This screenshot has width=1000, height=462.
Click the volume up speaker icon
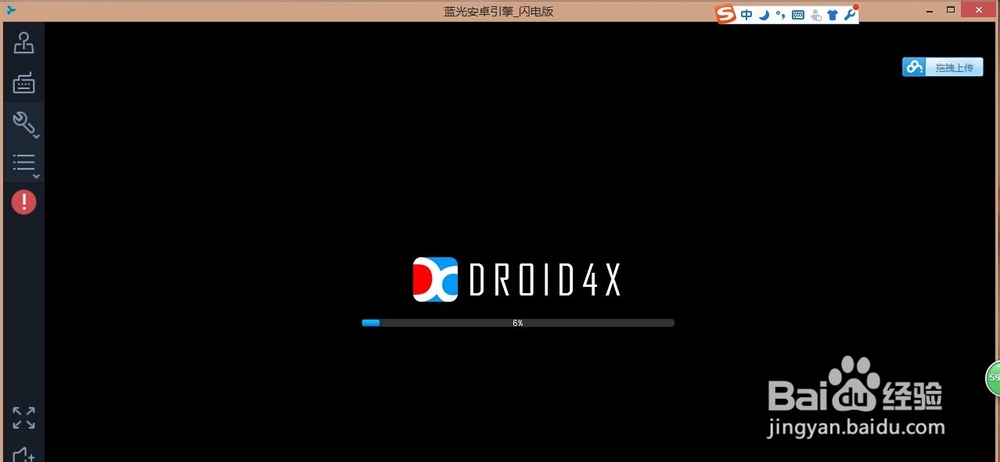click(x=24, y=454)
